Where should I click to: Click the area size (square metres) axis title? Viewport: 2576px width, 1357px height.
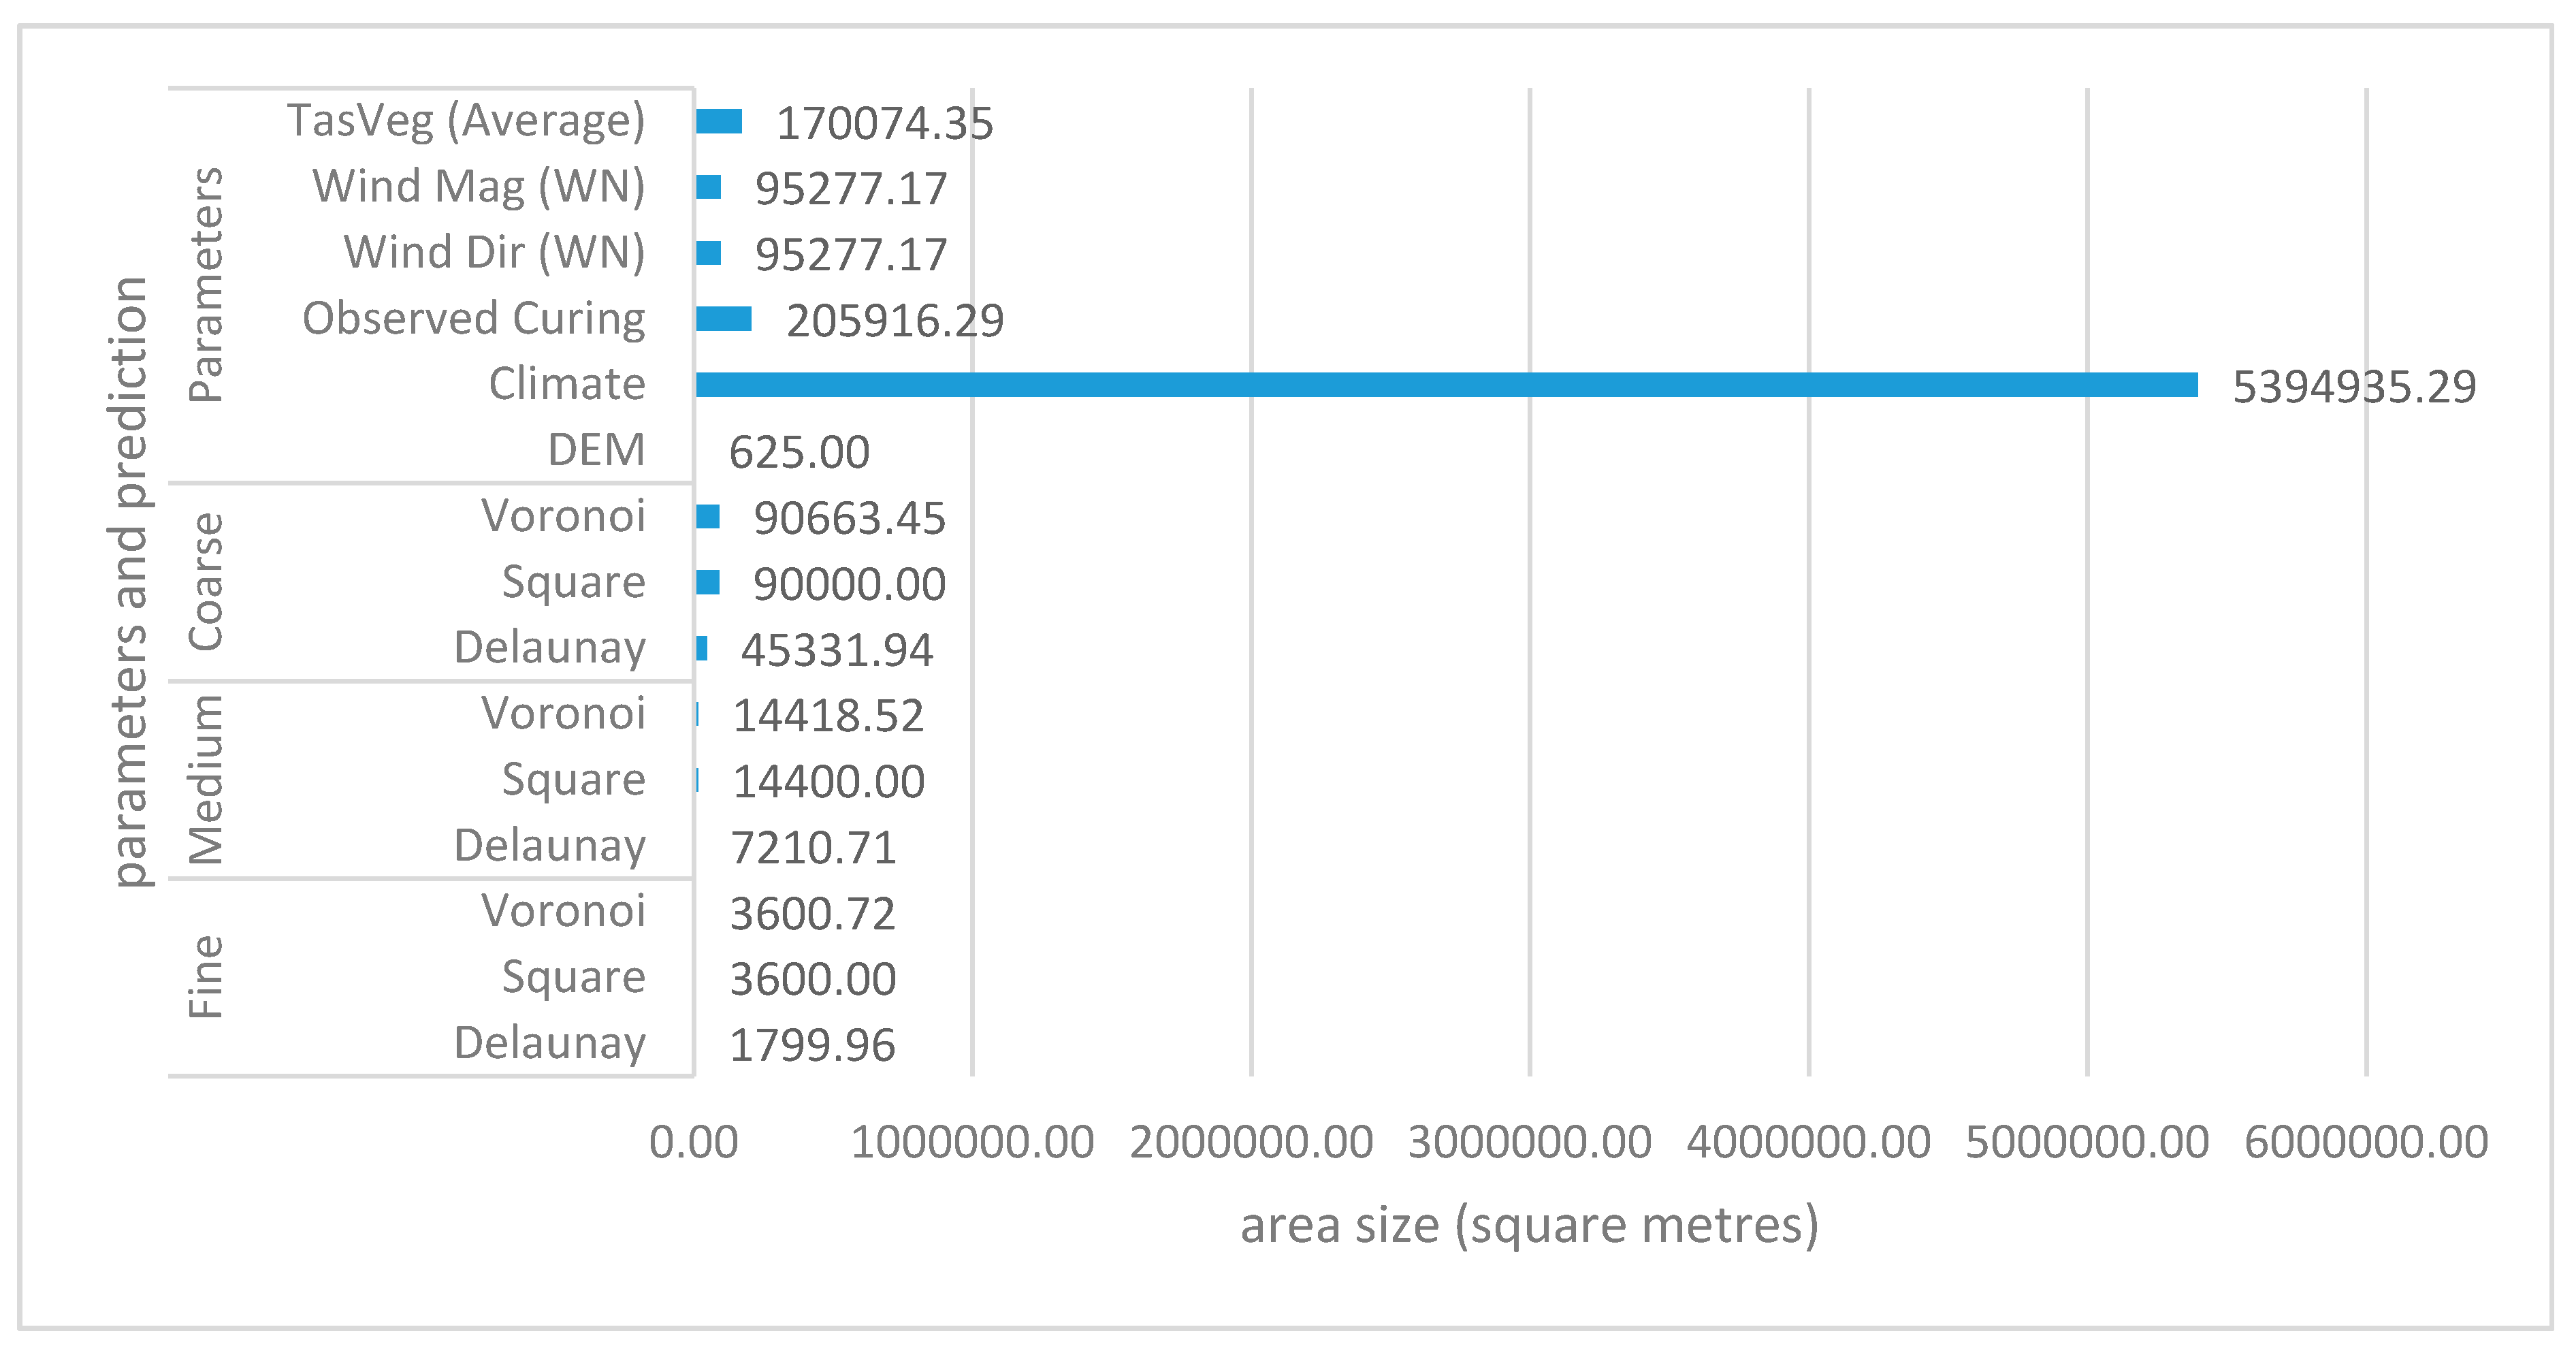pos(1528,1225)
